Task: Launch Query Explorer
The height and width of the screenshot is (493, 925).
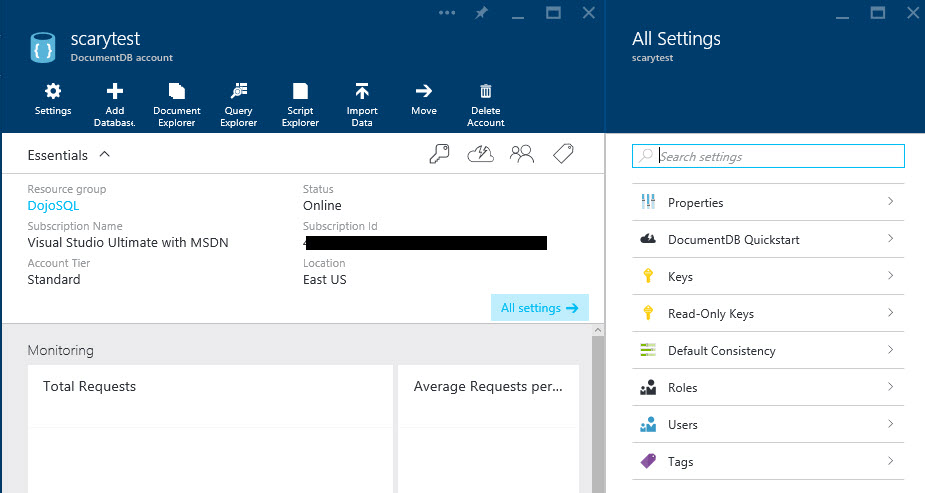Action: click(x=238, y=105)
